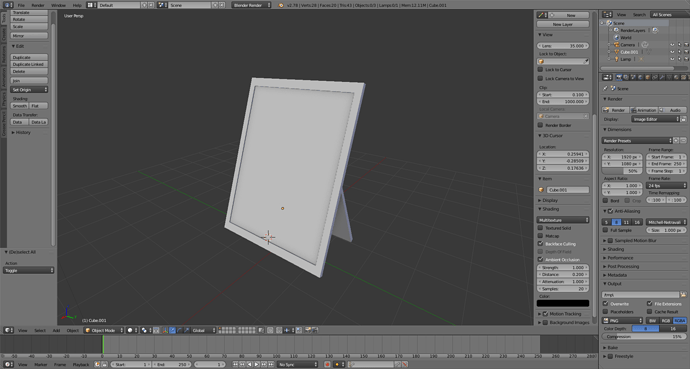Screen dimensions: 690x369
Task: Toggle the 3D manipulator widget icon
Action: [x=165, y=330]
